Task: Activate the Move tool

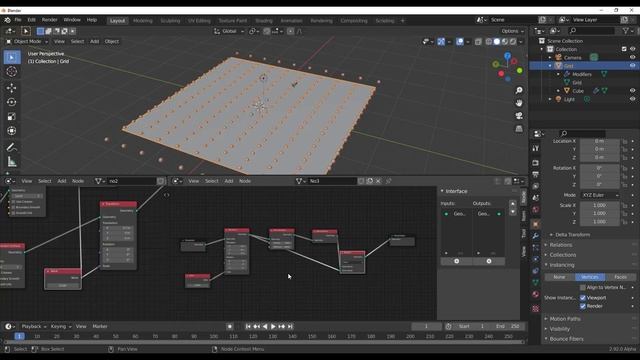Action: point(12,88)
